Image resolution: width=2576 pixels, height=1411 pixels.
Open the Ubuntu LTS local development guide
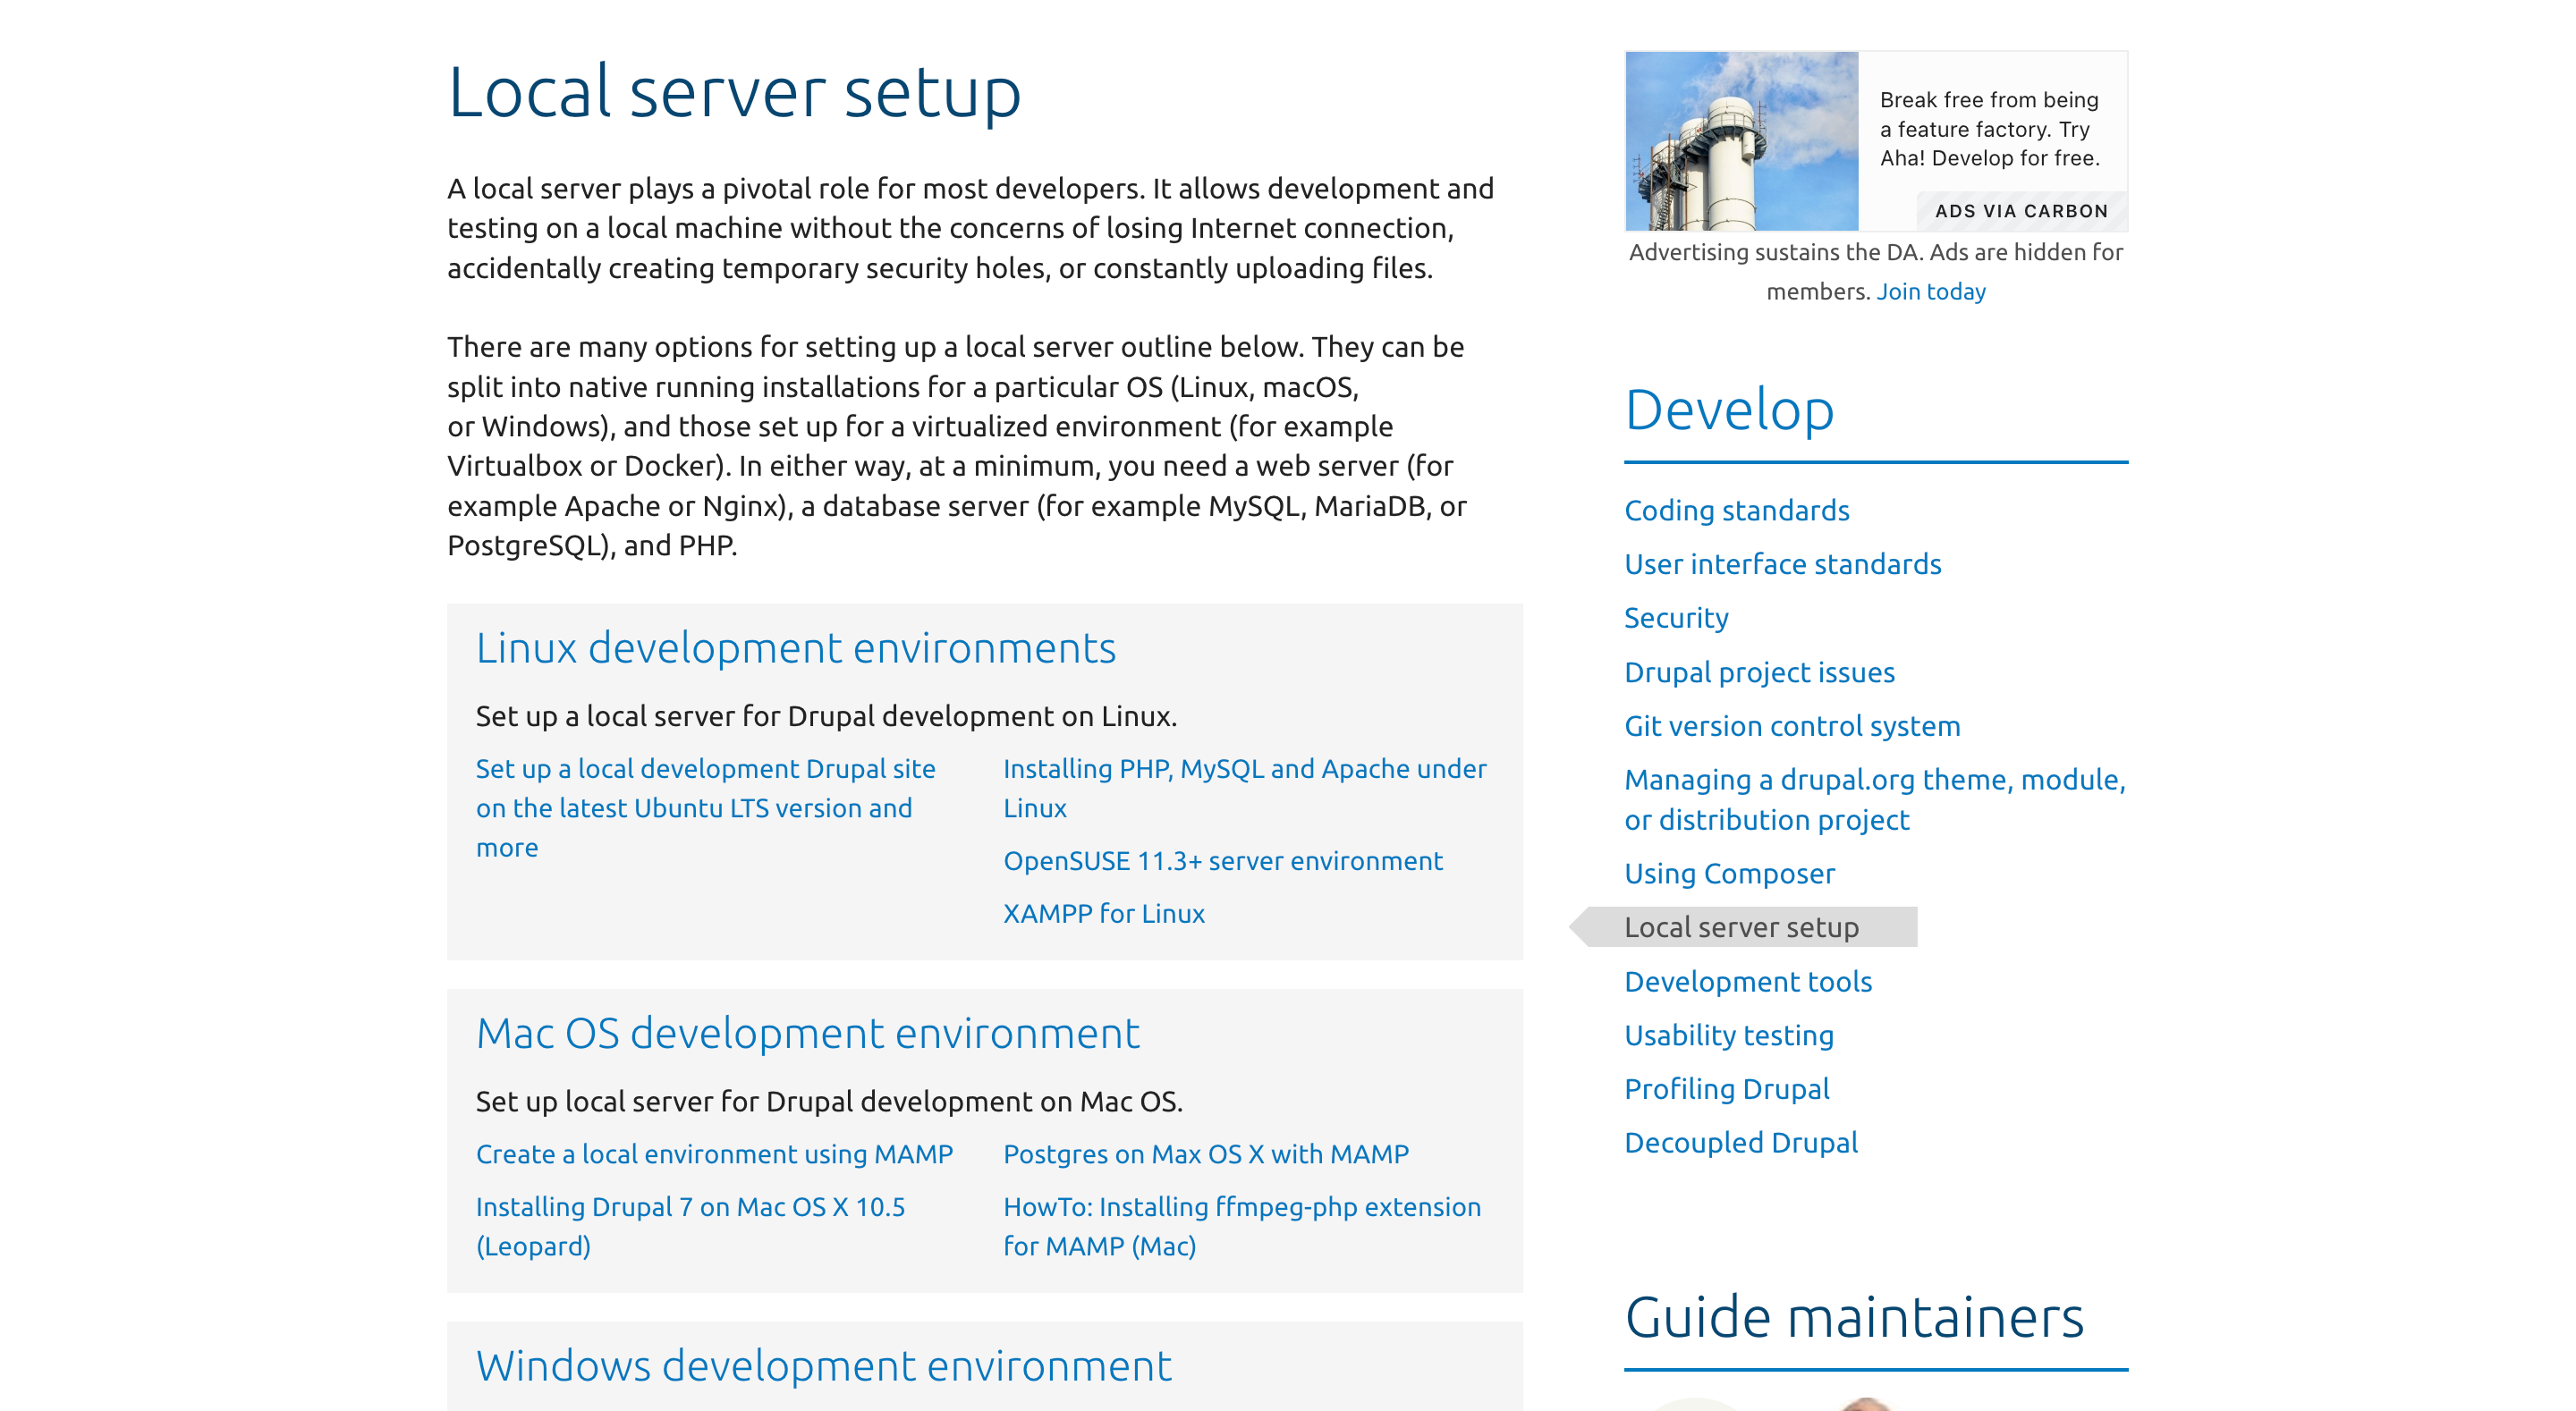click(705, 808)
